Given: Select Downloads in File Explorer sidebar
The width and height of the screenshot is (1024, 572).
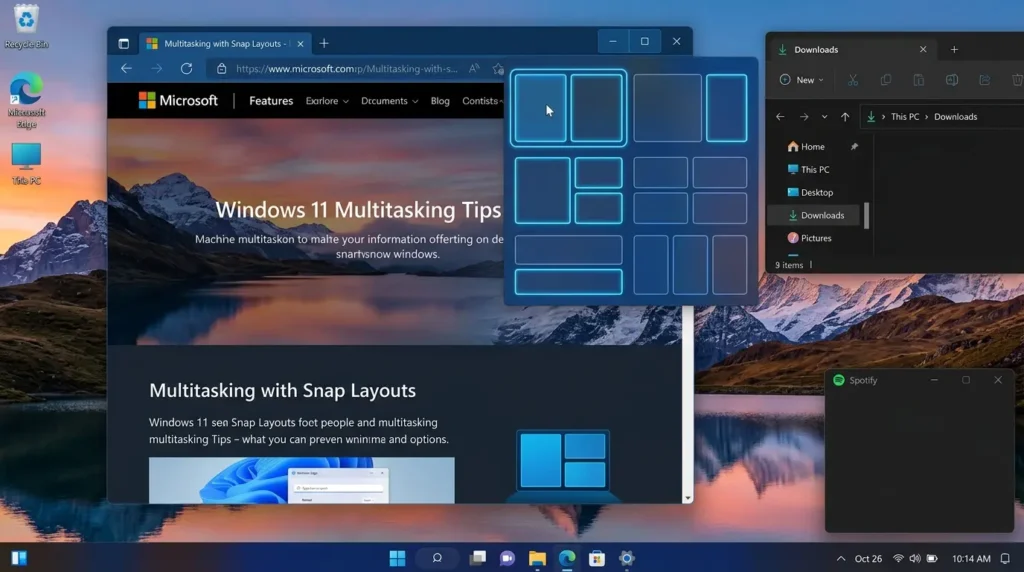Looking at the screenshot, I should [x=815, y=215].
